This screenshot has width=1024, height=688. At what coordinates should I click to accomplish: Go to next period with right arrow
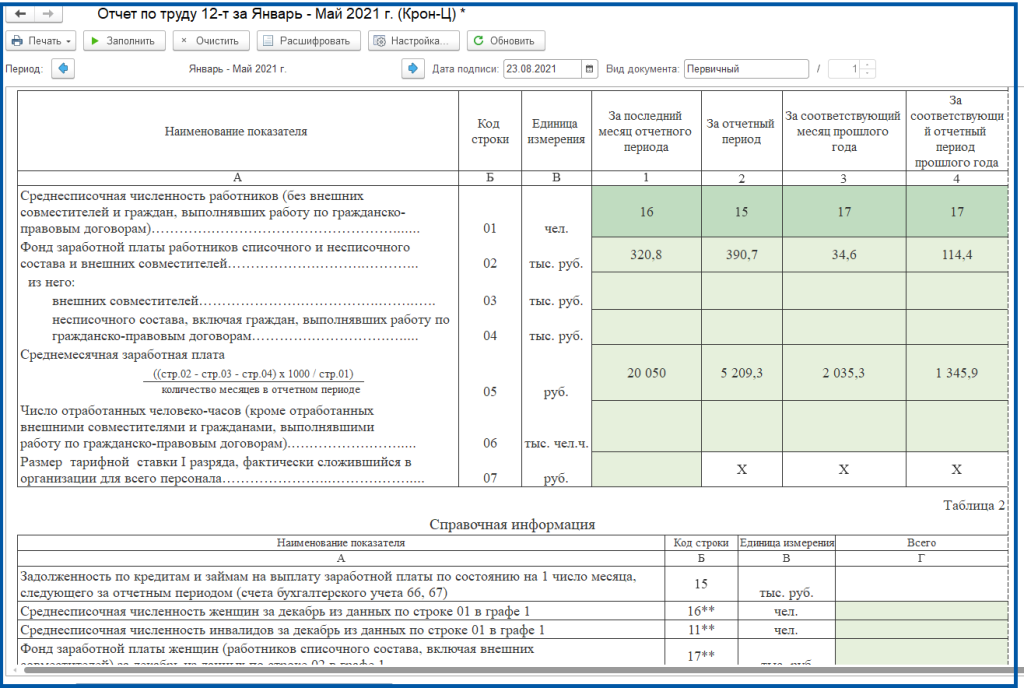tap(412, 69)
